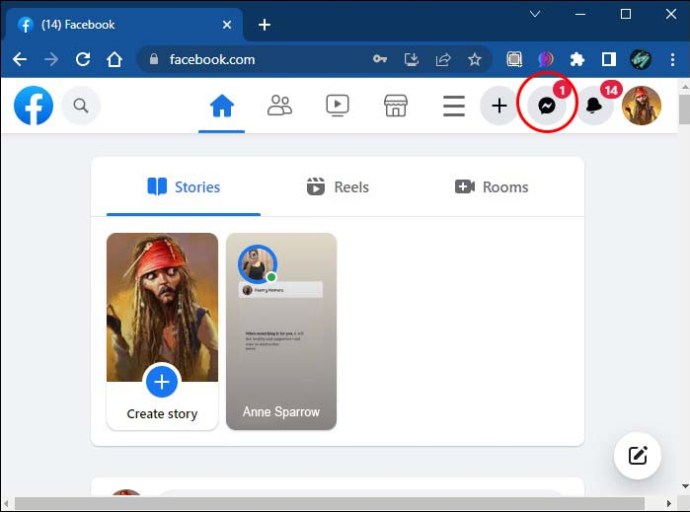690x512 pixels.
Task: Open the notifications bell
Action: point(594,106)
